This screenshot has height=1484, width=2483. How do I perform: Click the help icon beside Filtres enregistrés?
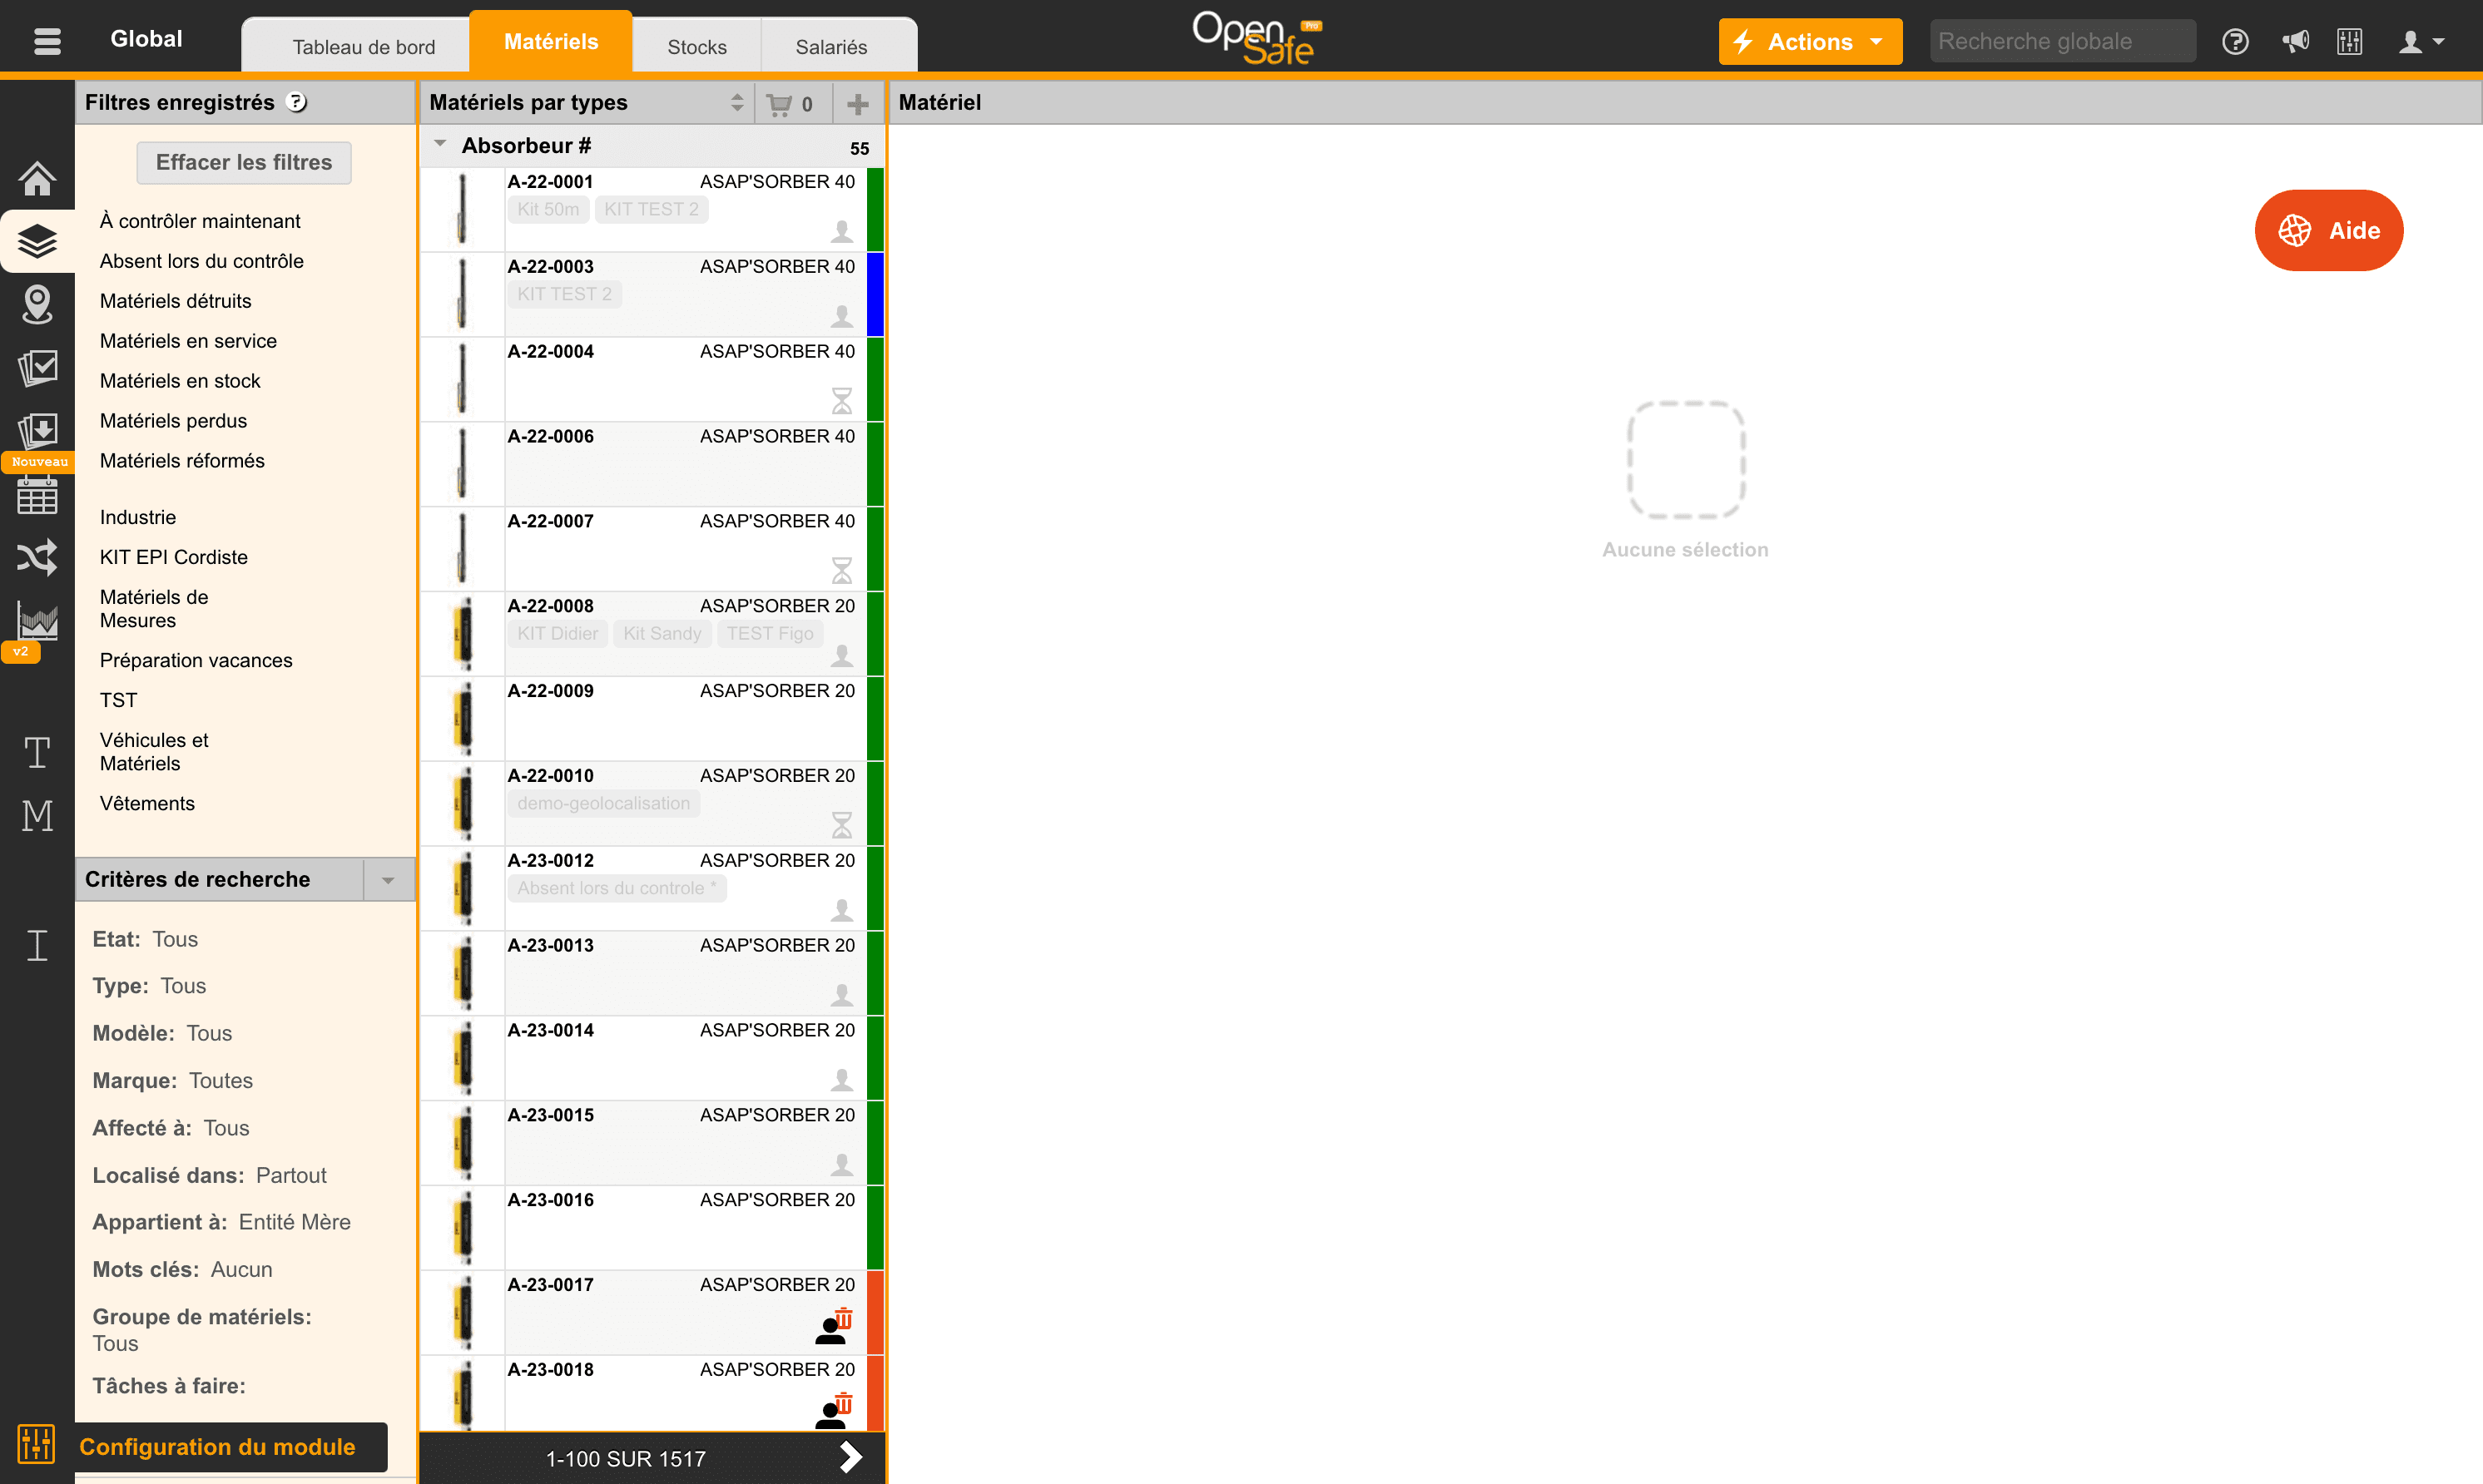click(x=297, y=102)
